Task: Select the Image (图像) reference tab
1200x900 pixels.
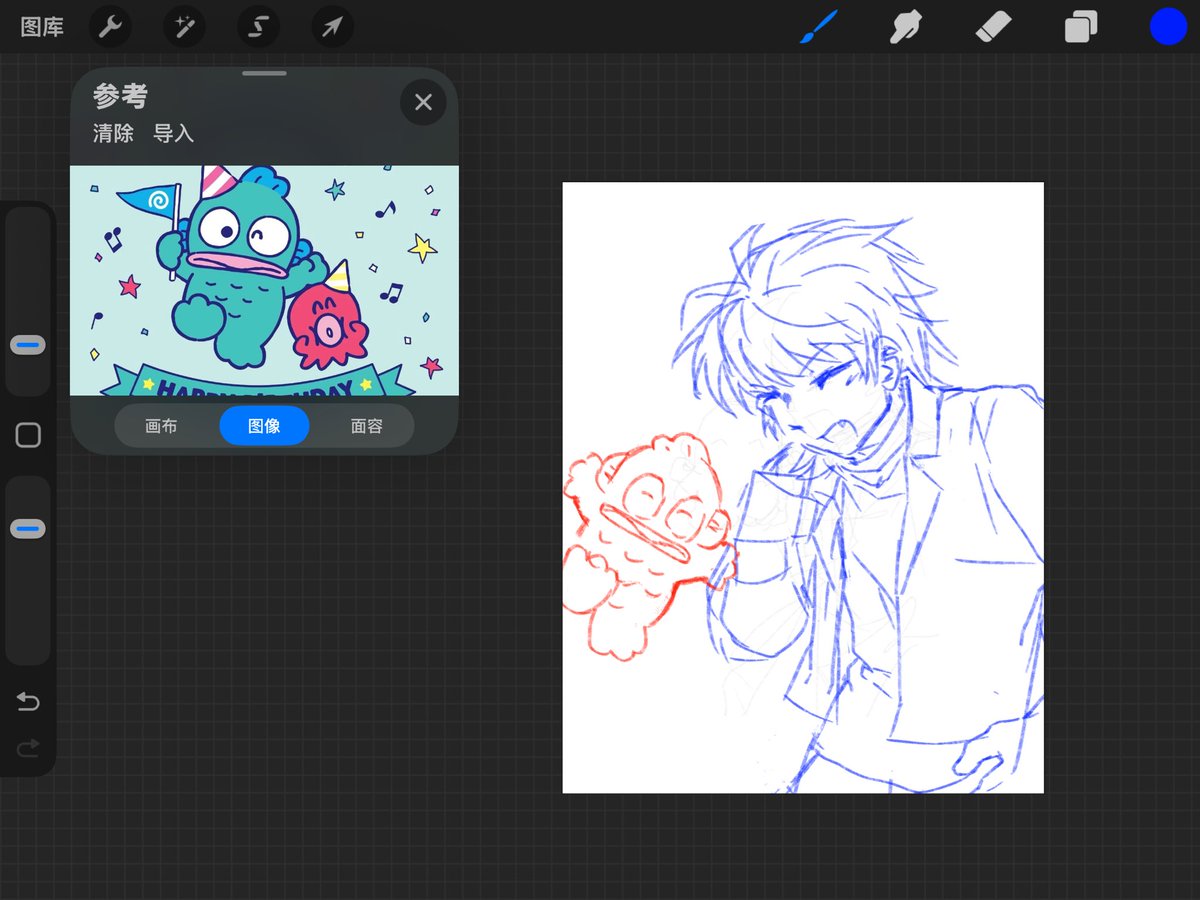Action: point(264,426)
